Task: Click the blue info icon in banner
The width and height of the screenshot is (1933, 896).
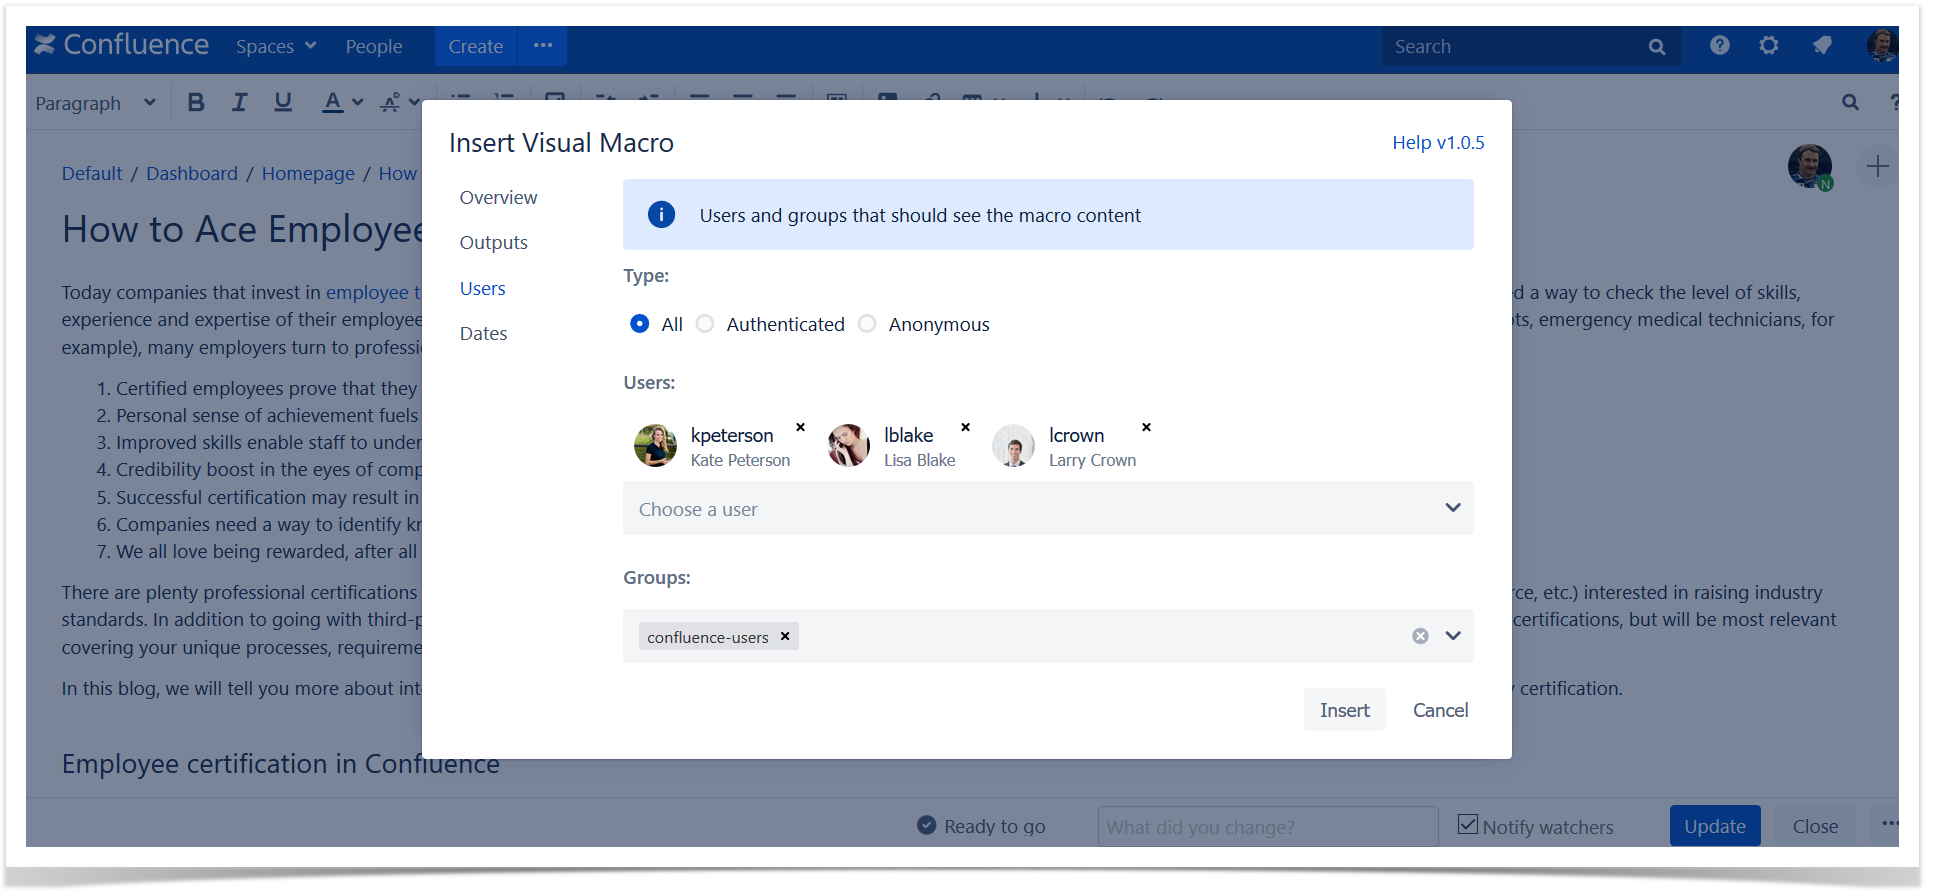Action: (x=661, y=215)
